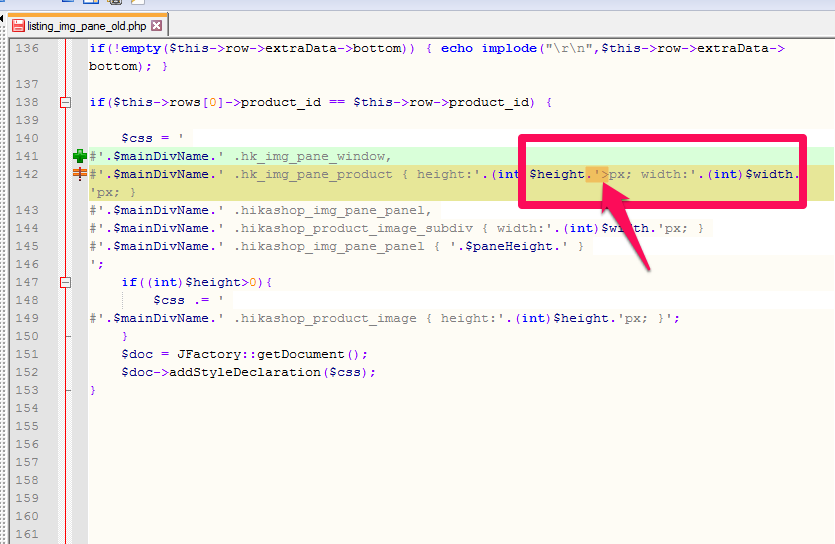The image size is (835, 544).
Task: Click line number 161 in the margin
Action: [27, 534]
